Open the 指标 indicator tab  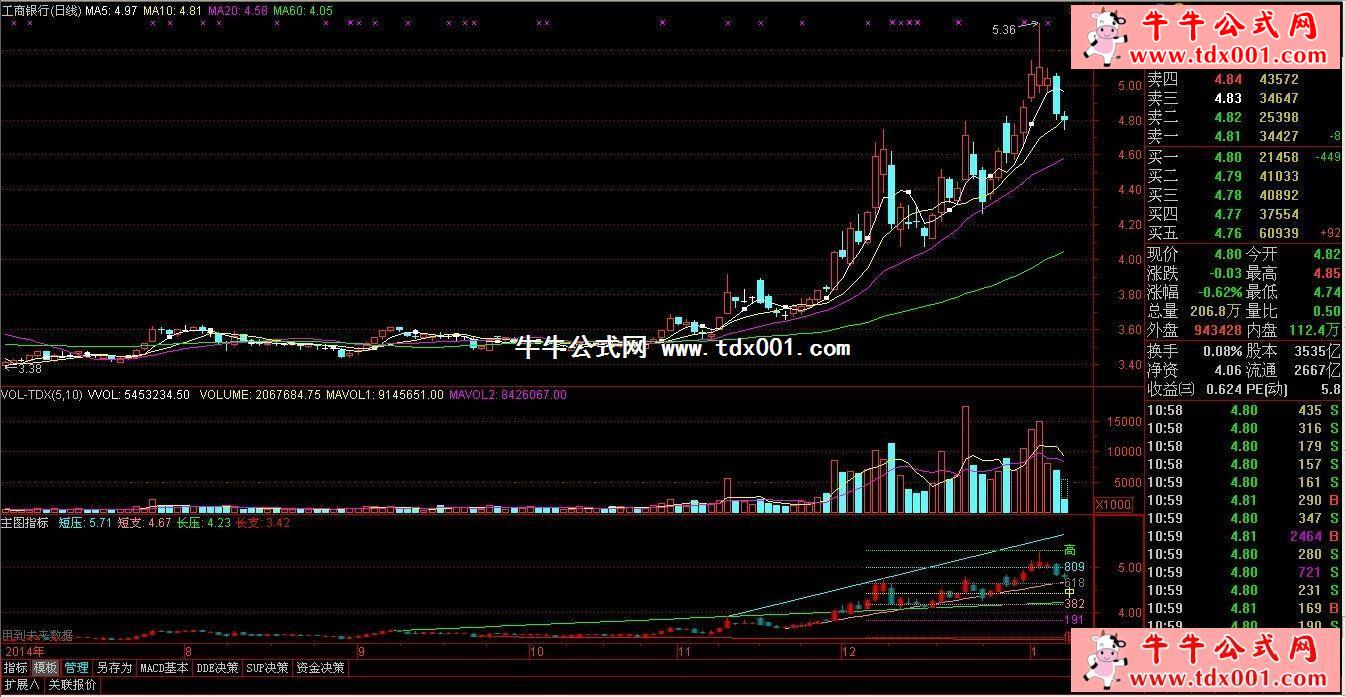coord(15,667)
